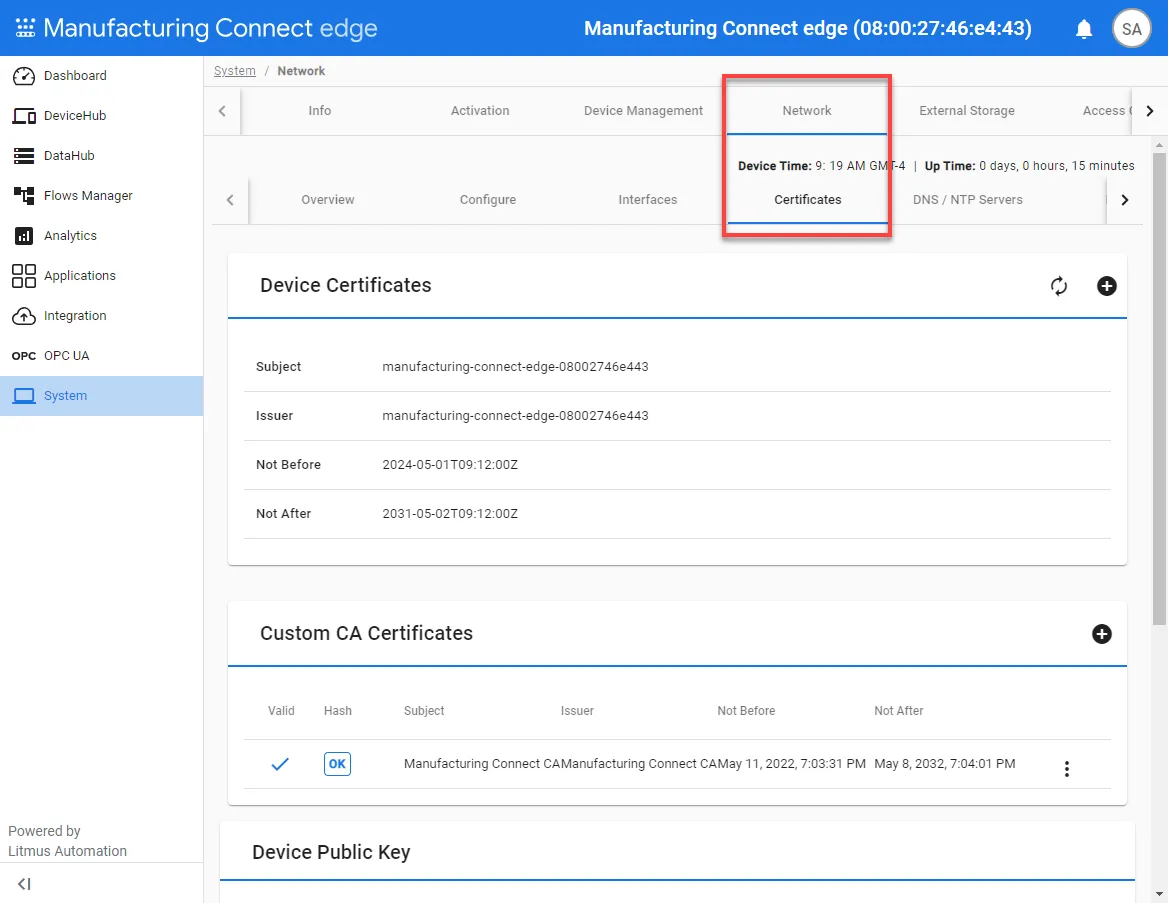Add a new Device Certificate
The width and height of the screenshot is (1168, 903).
pos(1106,286)
